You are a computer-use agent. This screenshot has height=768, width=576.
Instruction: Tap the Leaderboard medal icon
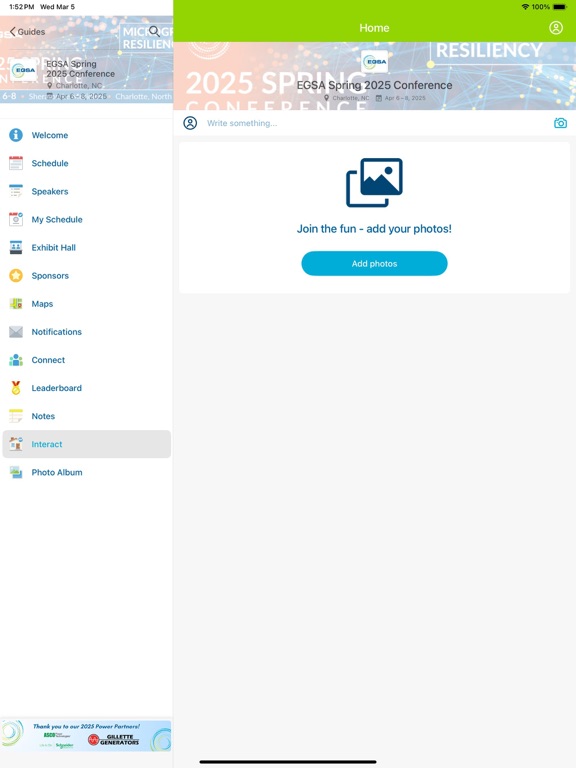(x=16, y=388)
